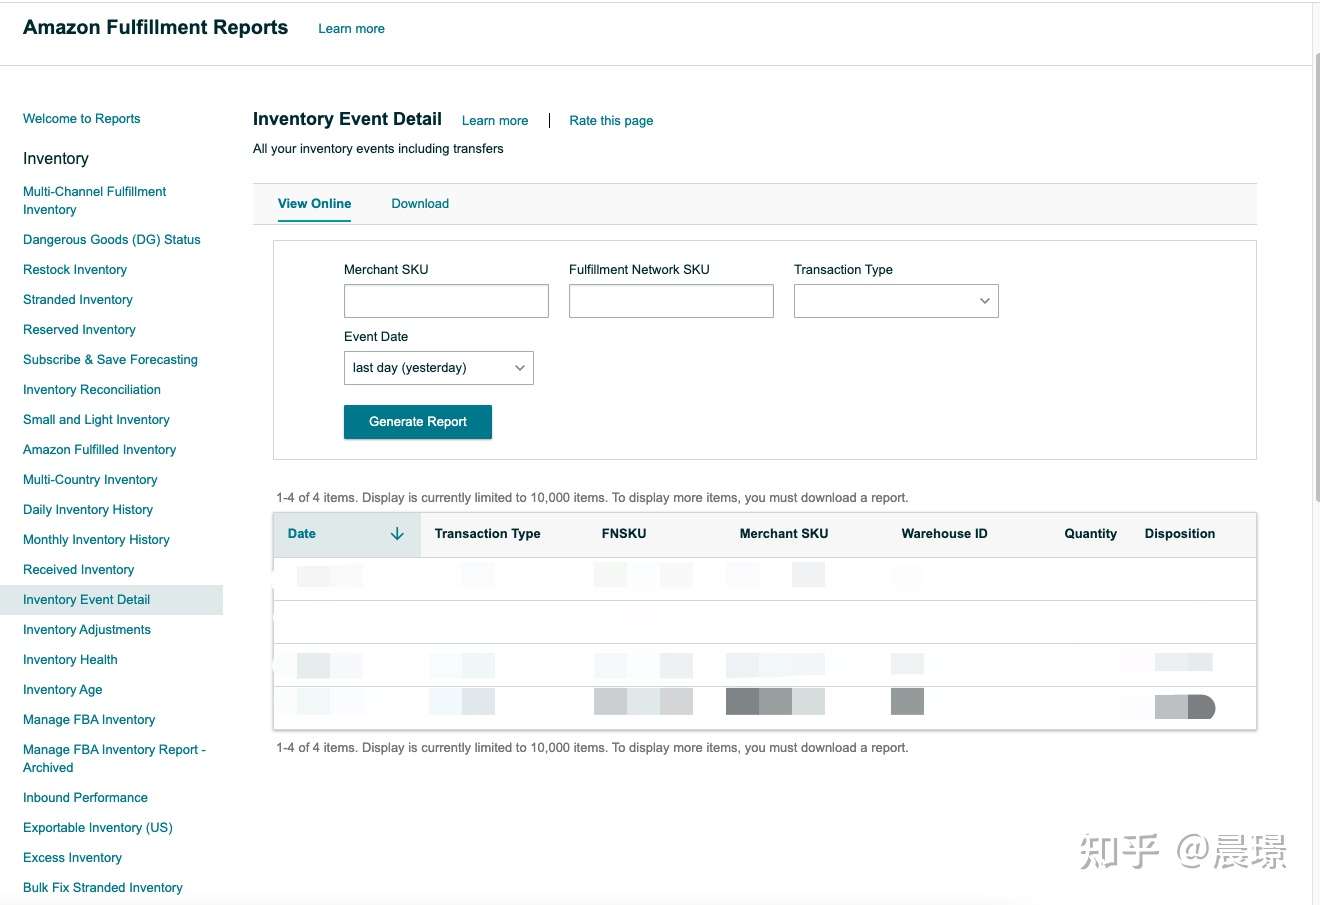Click the Transaction Type column header
This screenshot has height=905, width=1320.
(x=487, y=534)
